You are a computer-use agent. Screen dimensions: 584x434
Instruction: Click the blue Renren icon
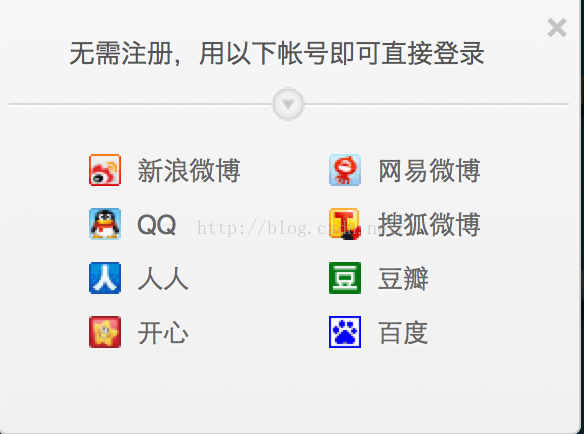[x=105, y=278]
